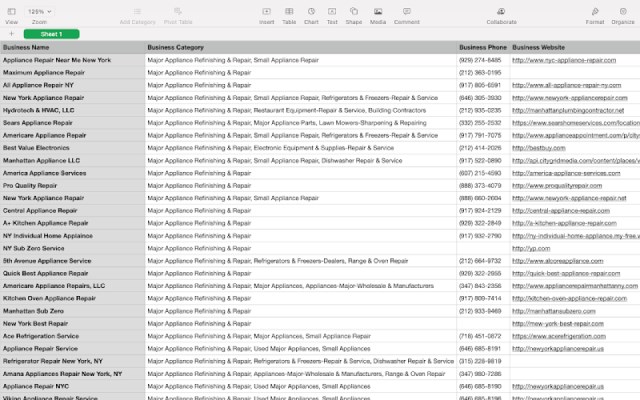Image resolution: width=640 pixels, height=400 pixels.
Task: Open kitchen-oven-appliance-repair.com link
Action: click(569, 298)
